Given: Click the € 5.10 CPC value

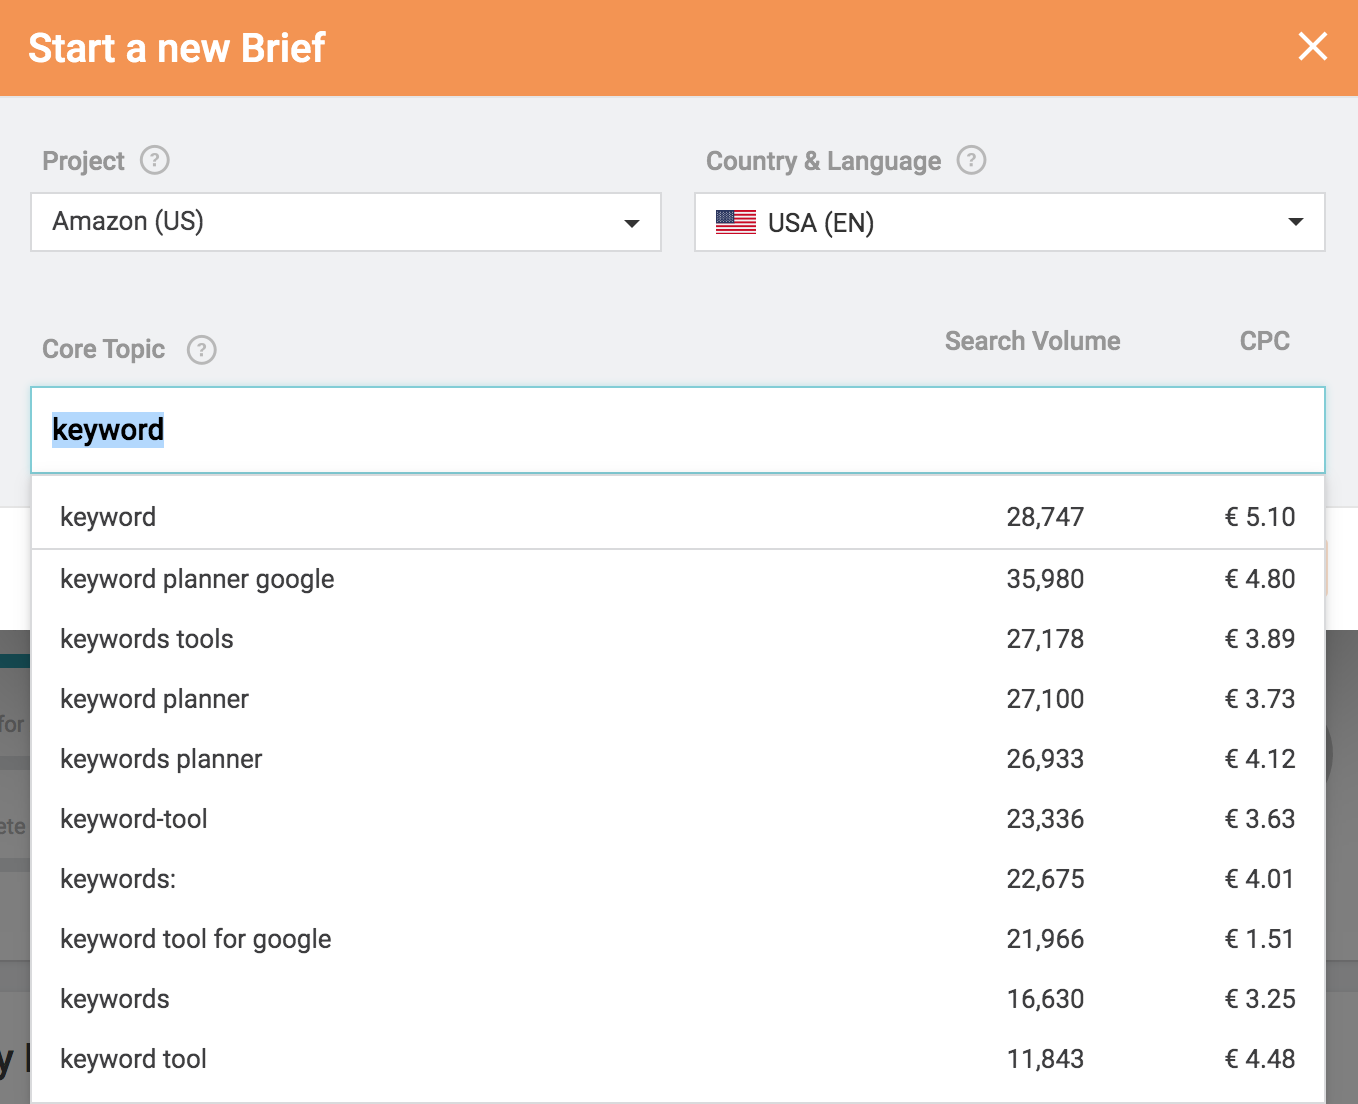Looking at the screenshot, I should (1260, 517).
